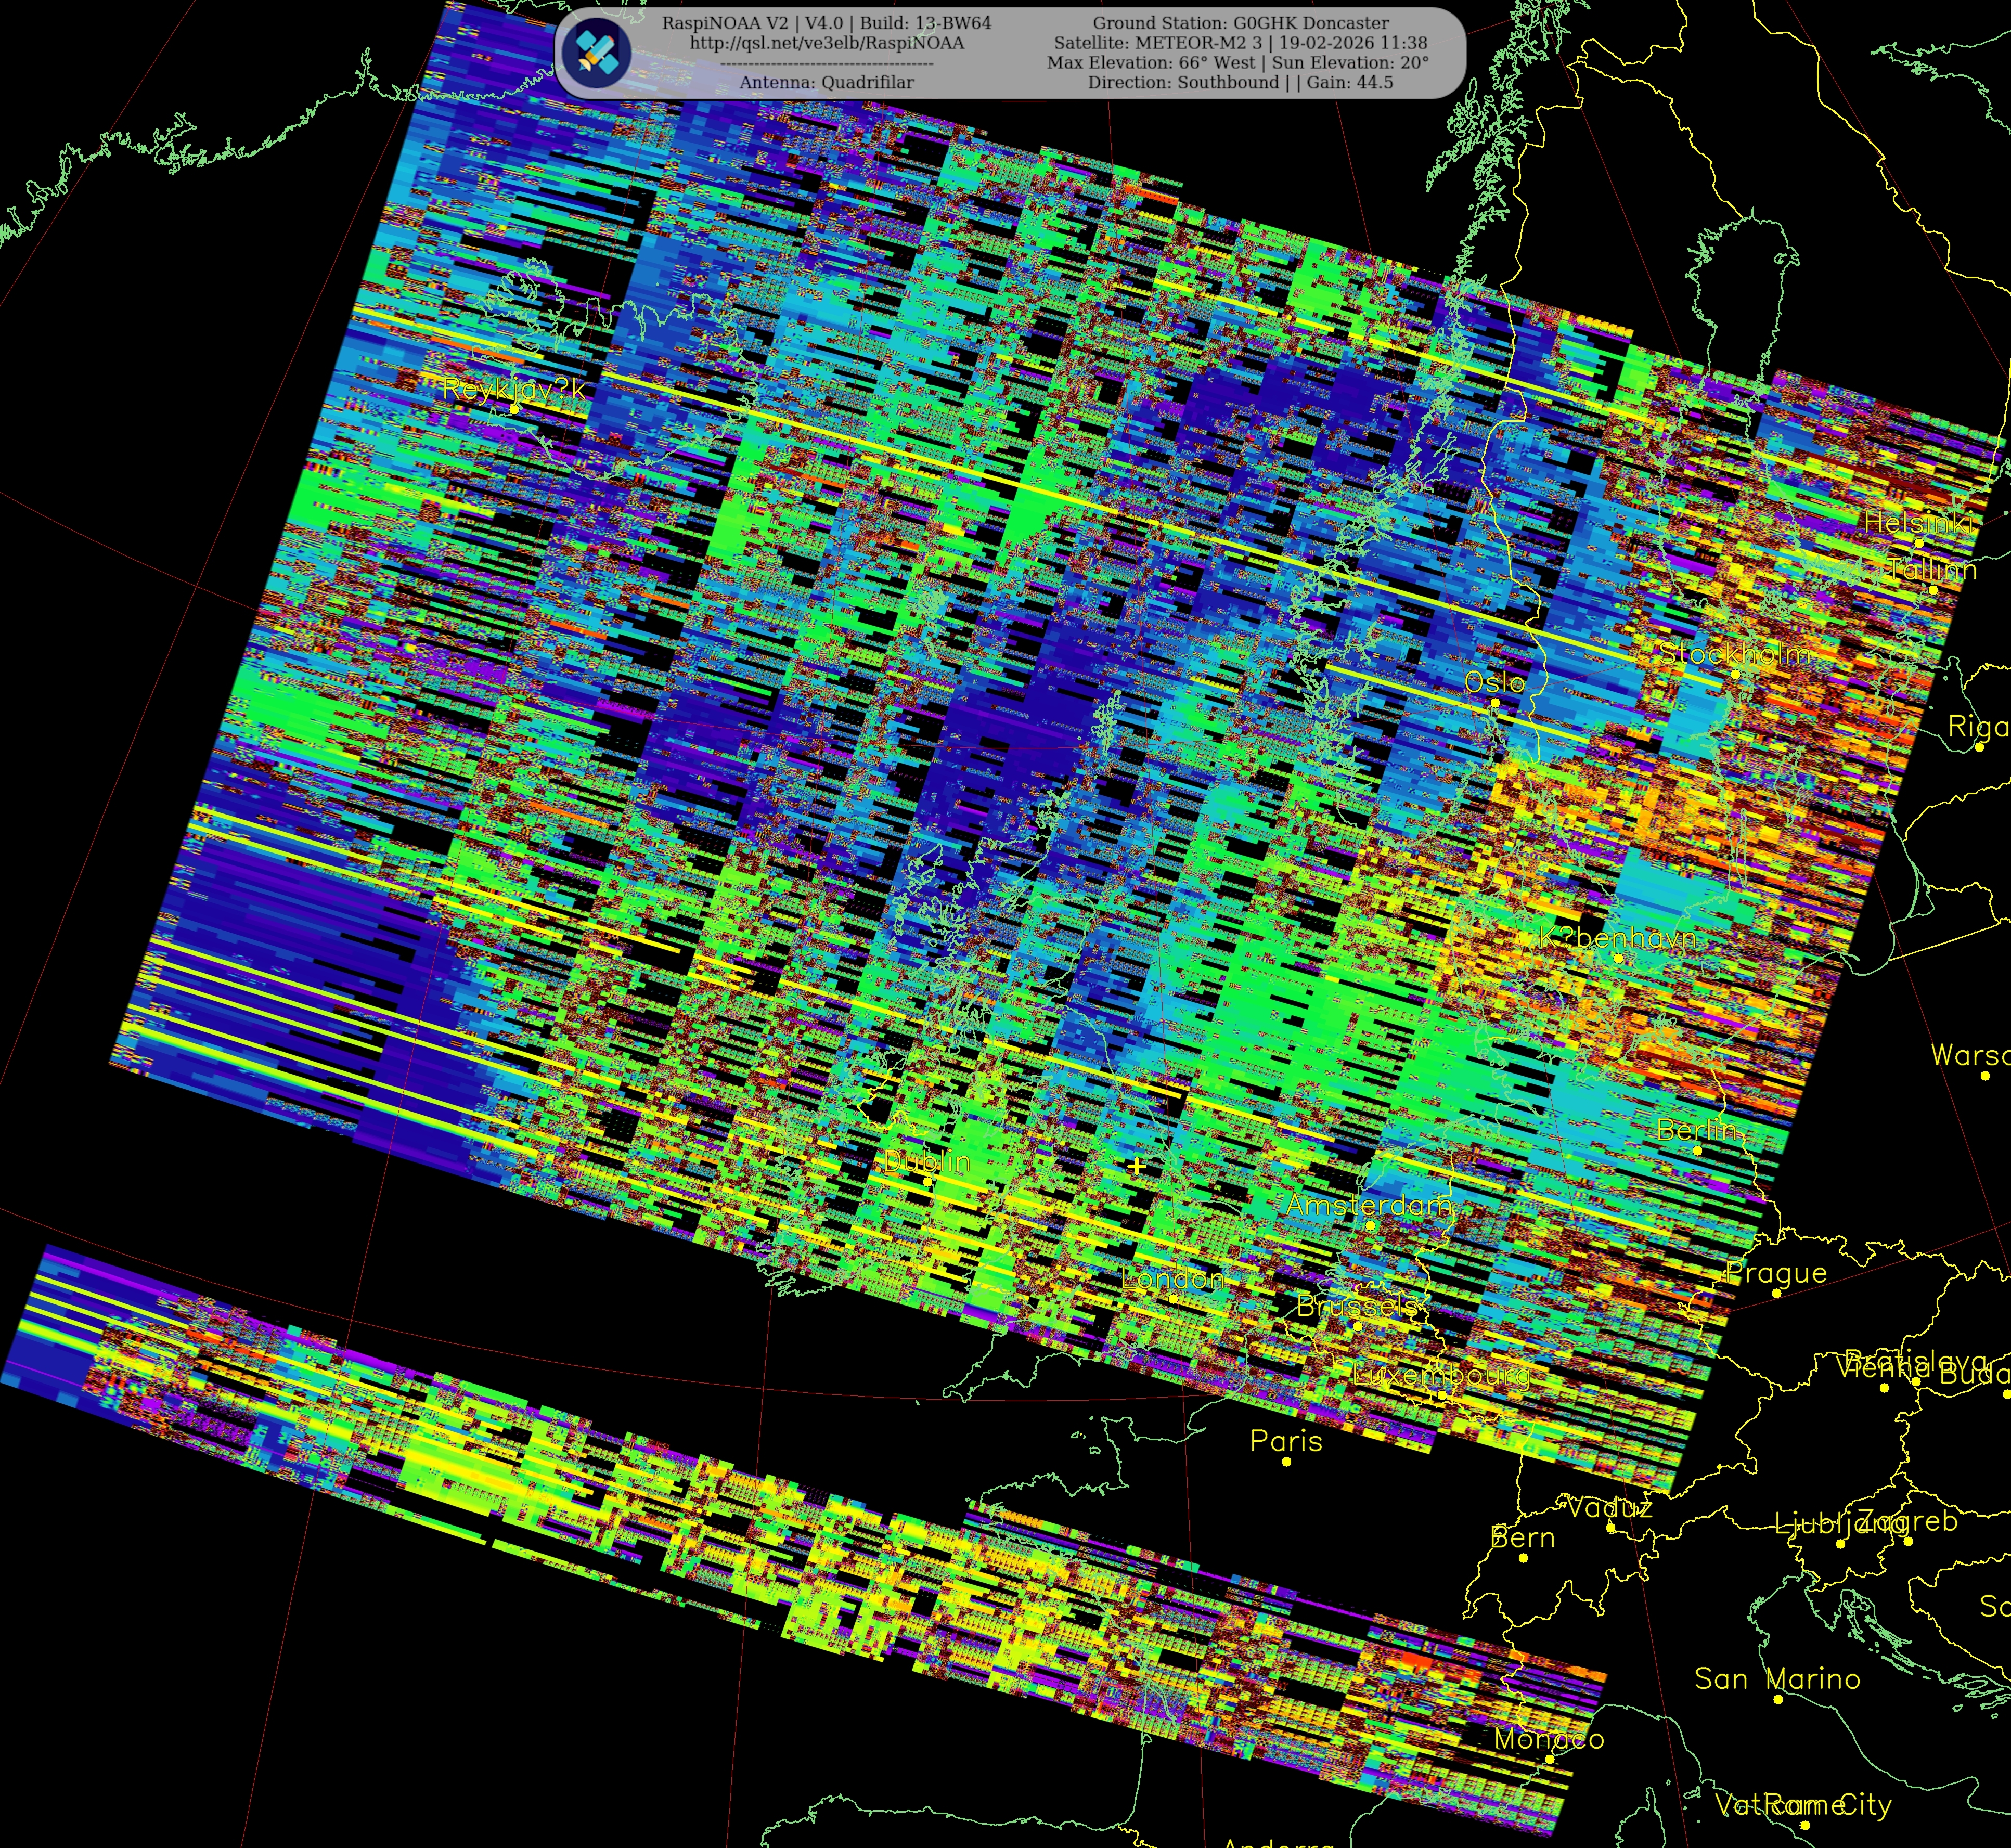Screen dimensions: 2011x1848
Task: Click the Prague city label
Action: coord(1776,1273)
